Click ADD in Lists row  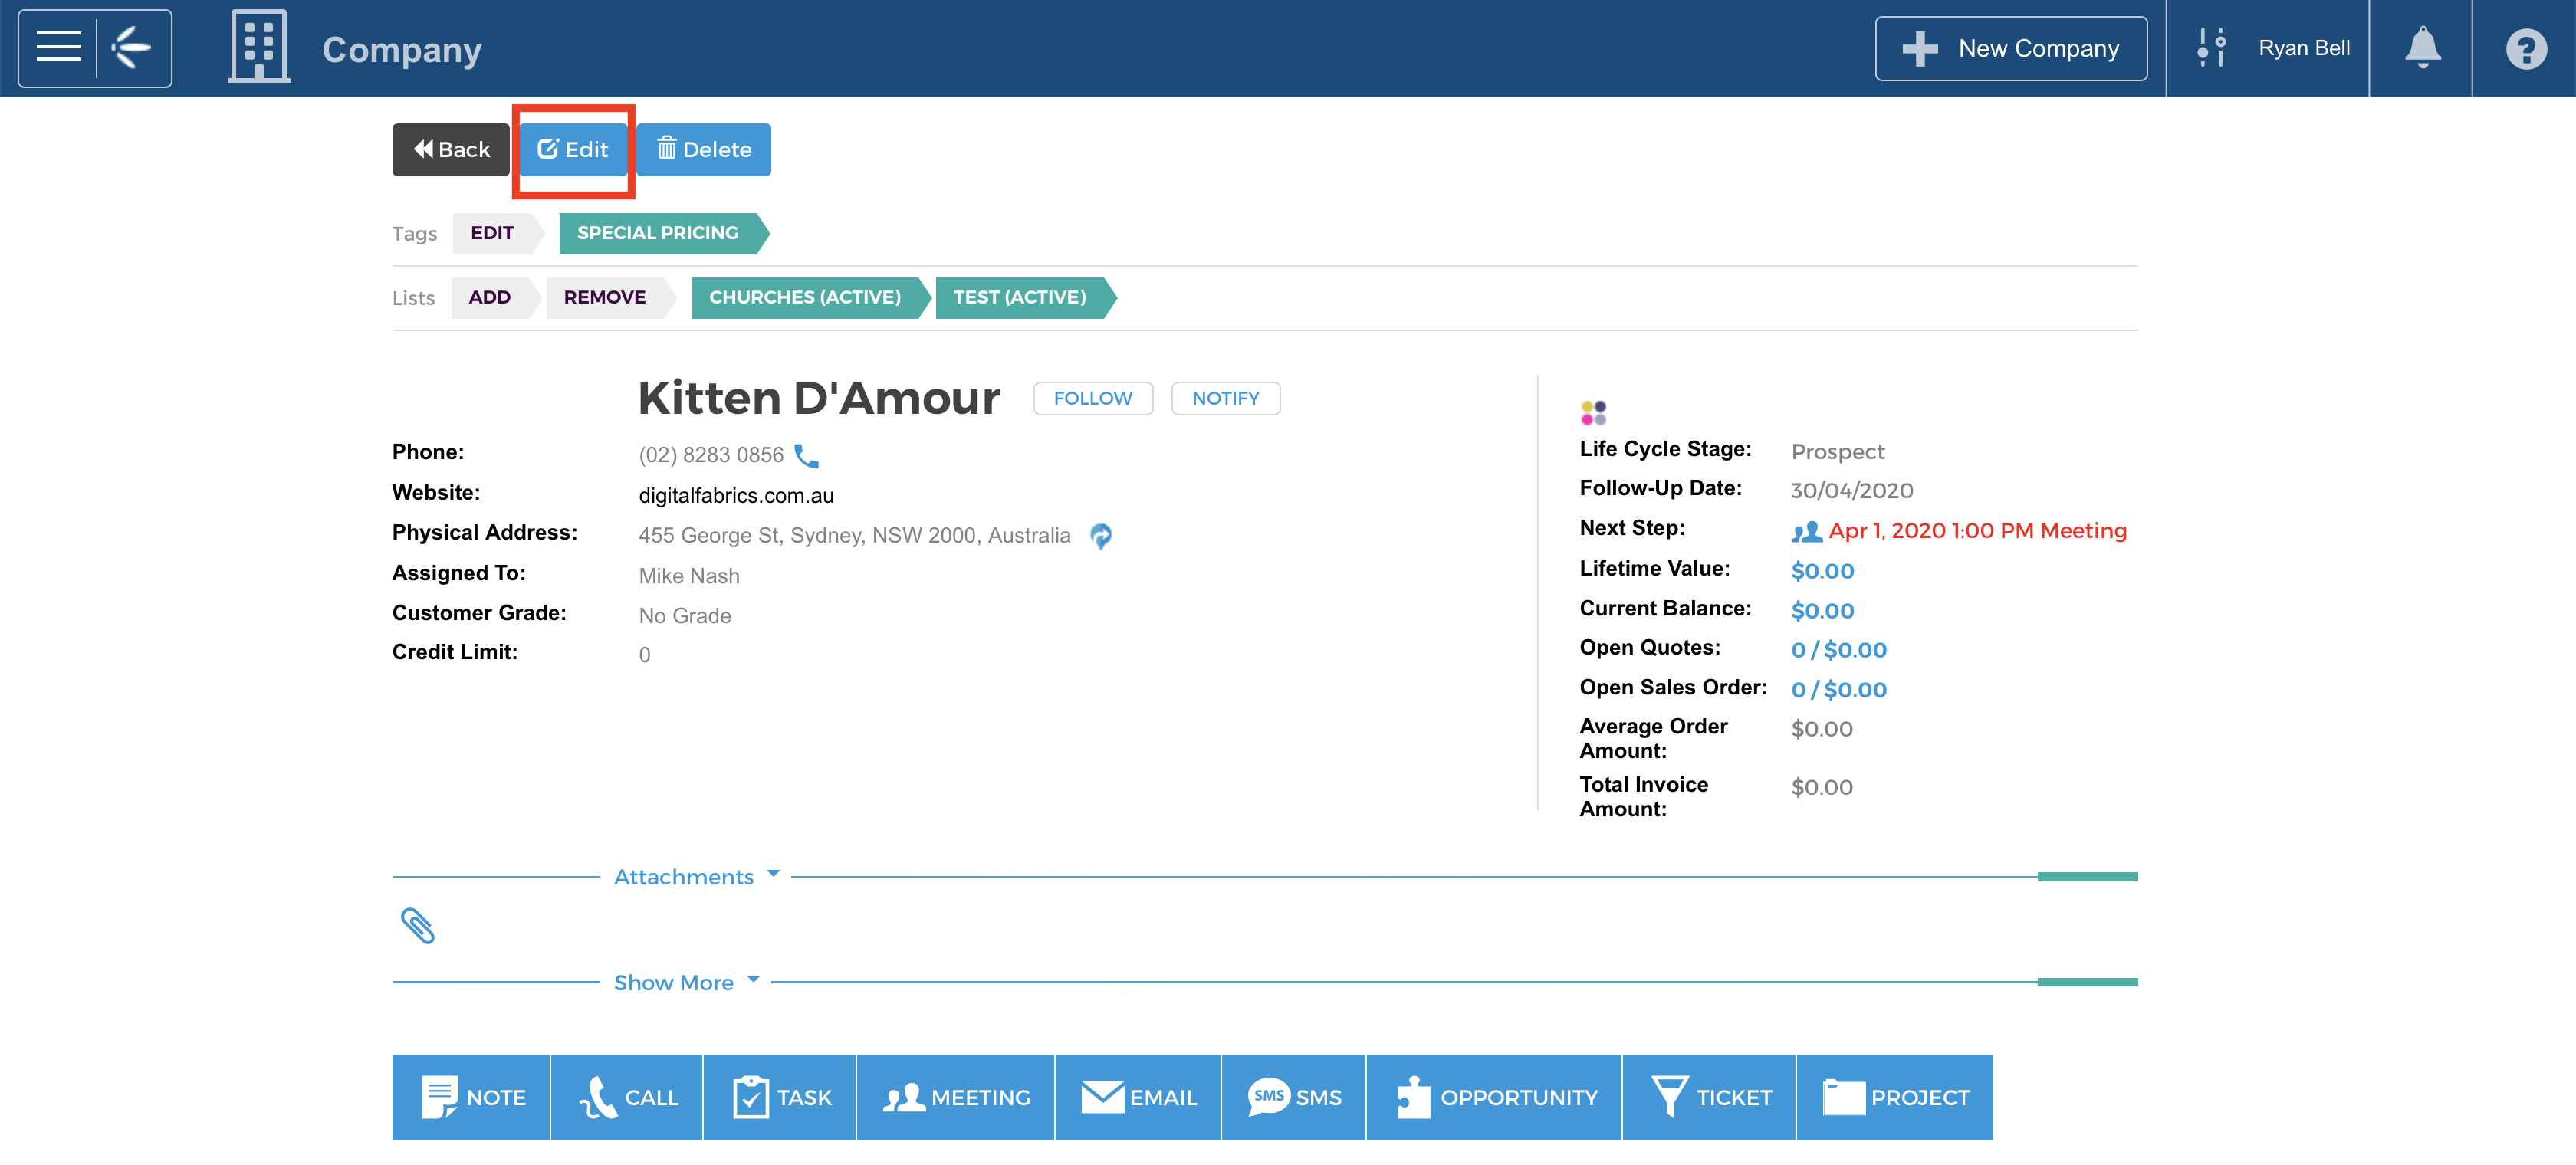pyautogui.click(x=495, y=298)
